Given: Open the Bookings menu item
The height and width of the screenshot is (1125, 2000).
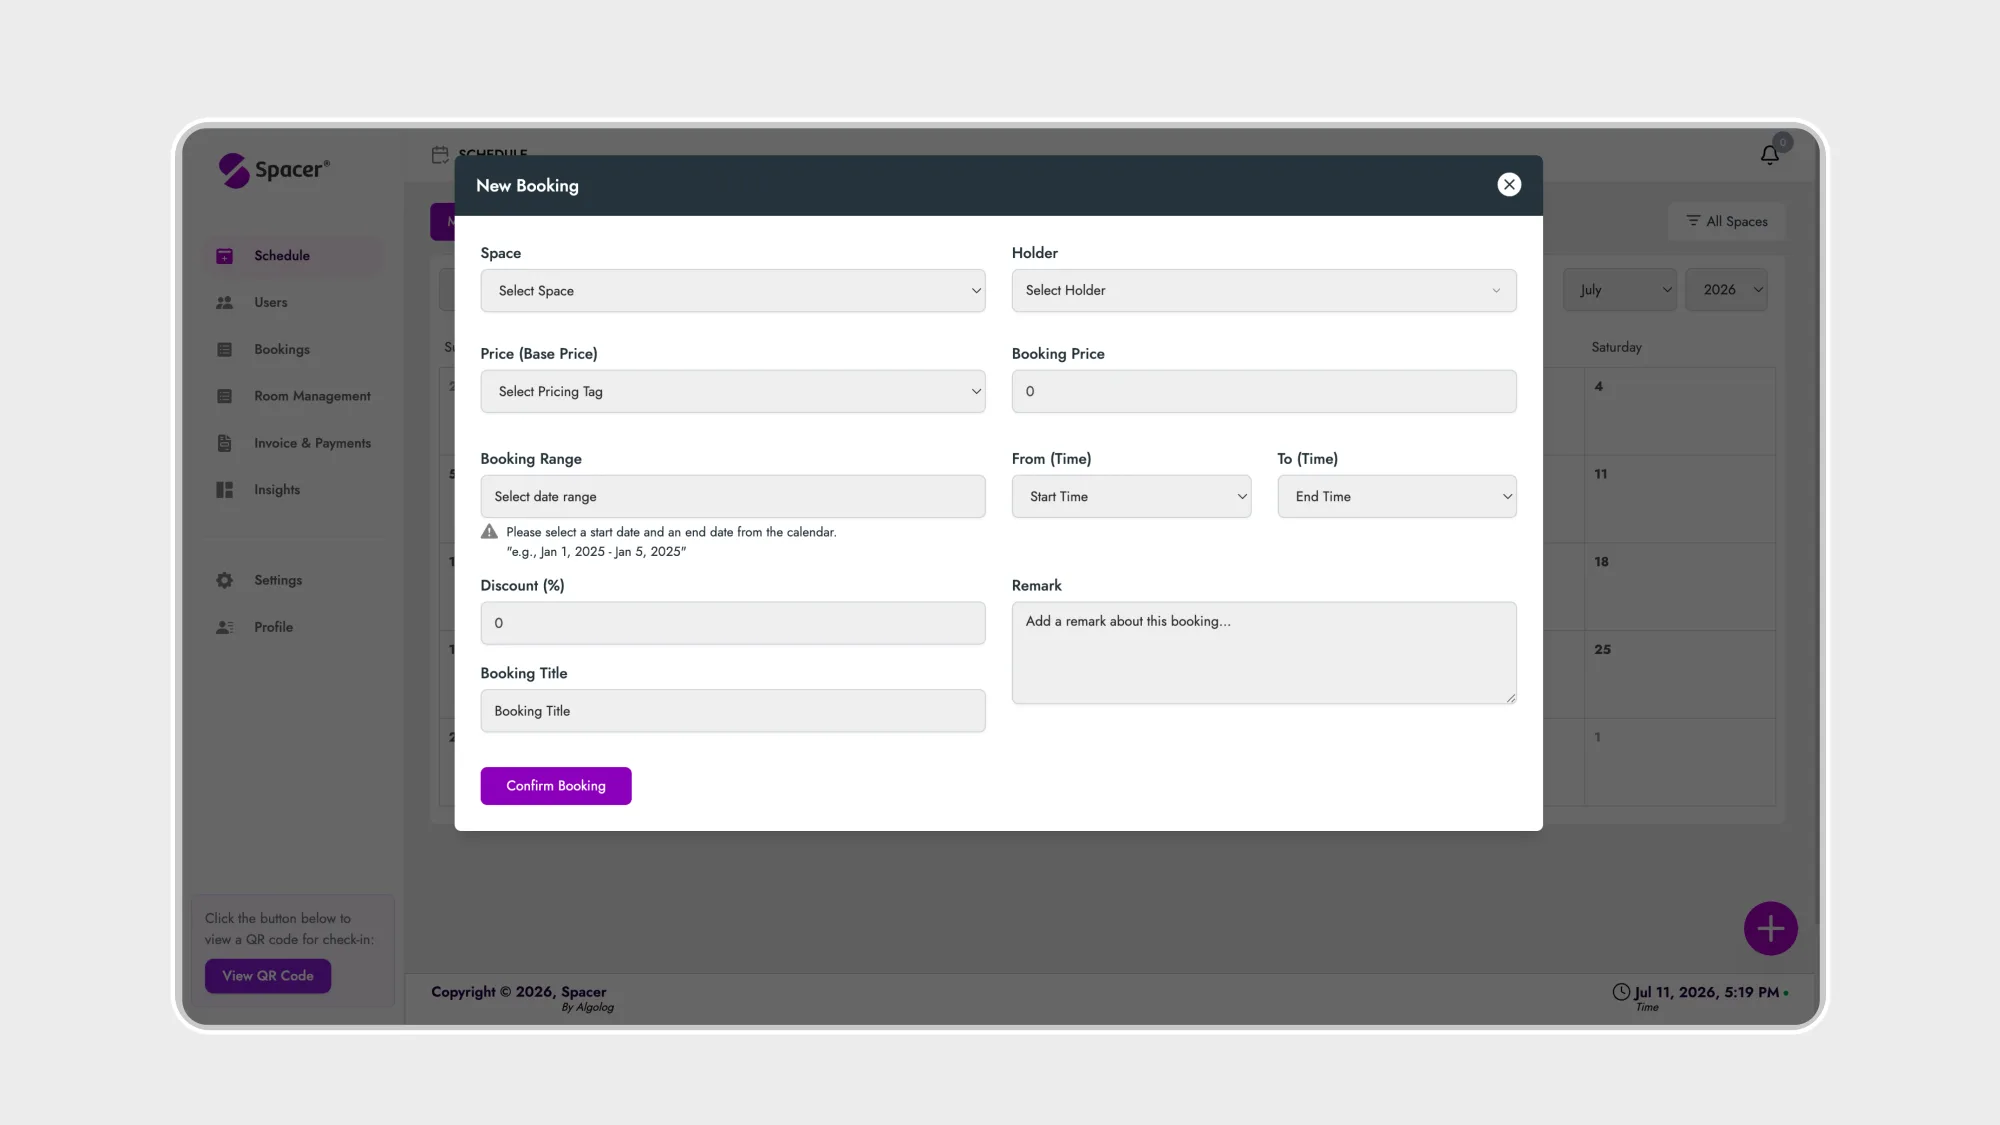Looking at the screenshot, I should [281, 349].
